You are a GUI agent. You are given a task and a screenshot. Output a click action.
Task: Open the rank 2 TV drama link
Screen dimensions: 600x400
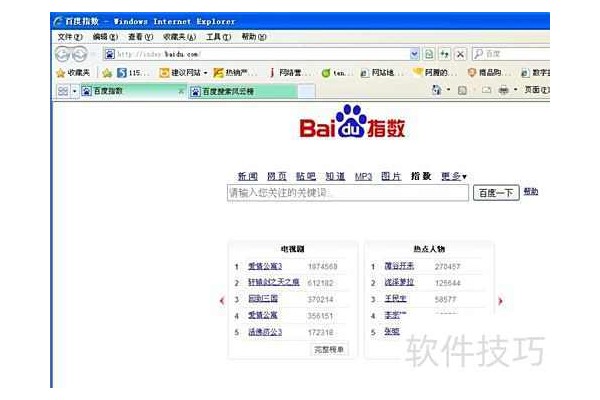(274, 282)
